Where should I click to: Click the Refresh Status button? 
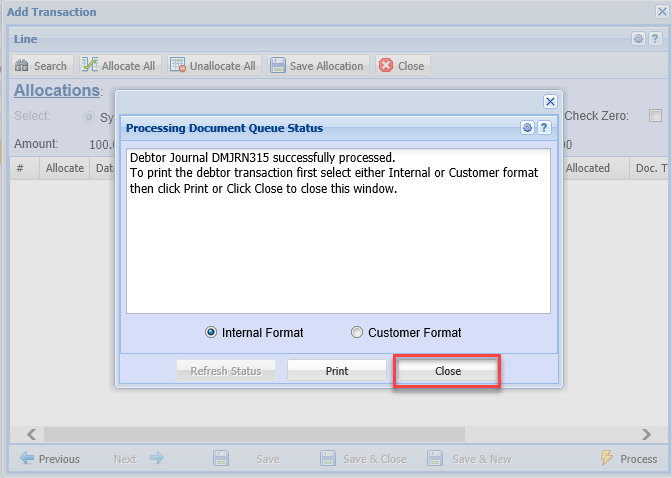point(226,371)
